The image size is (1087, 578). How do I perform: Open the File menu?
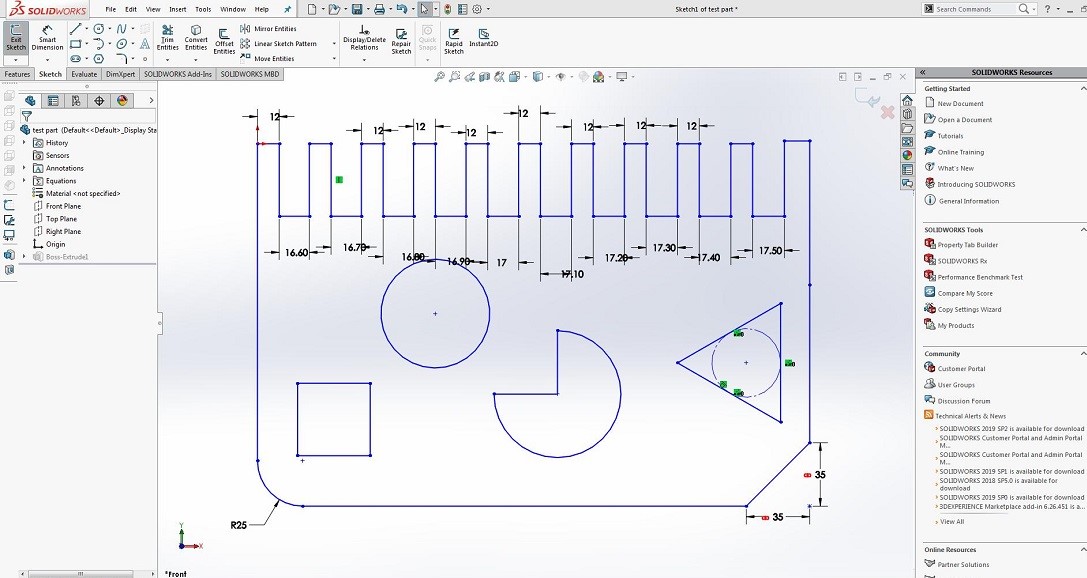pos(110,10)
